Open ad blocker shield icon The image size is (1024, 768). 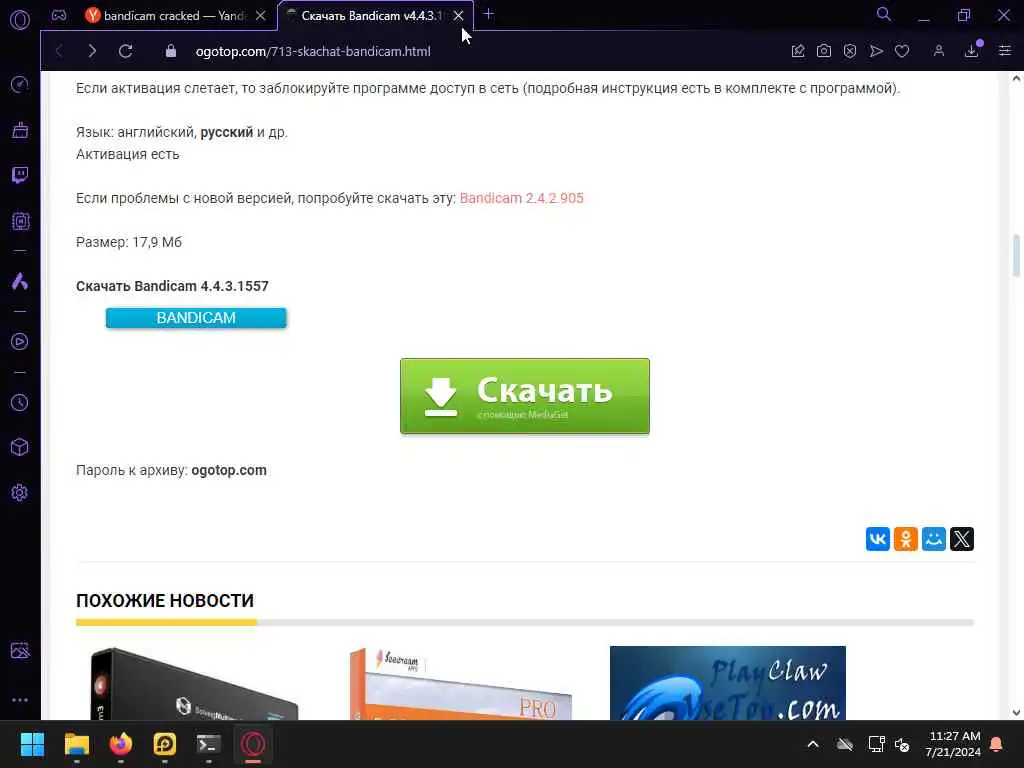click(x=850, y=51)
